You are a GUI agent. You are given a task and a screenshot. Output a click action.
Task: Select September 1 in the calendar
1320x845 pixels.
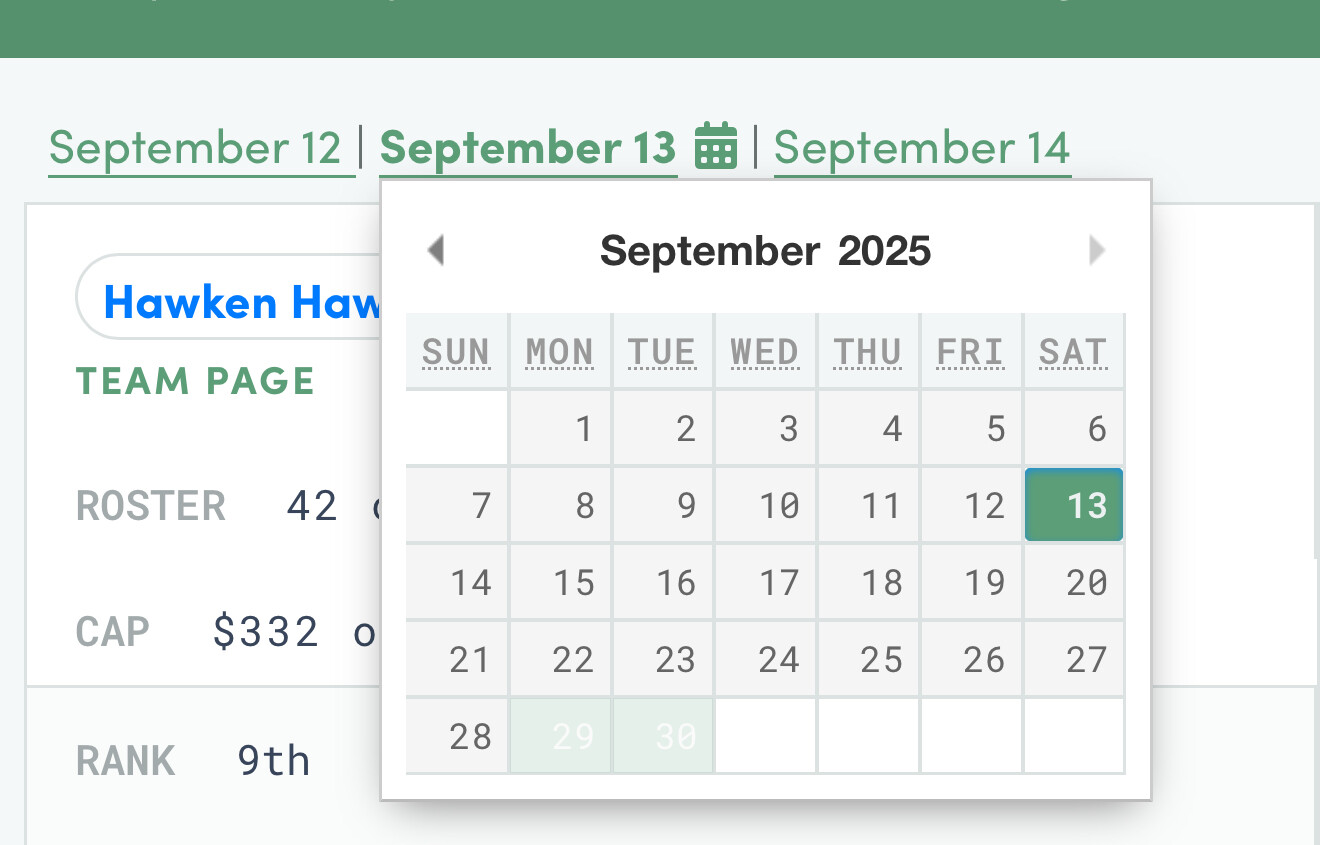562,429
